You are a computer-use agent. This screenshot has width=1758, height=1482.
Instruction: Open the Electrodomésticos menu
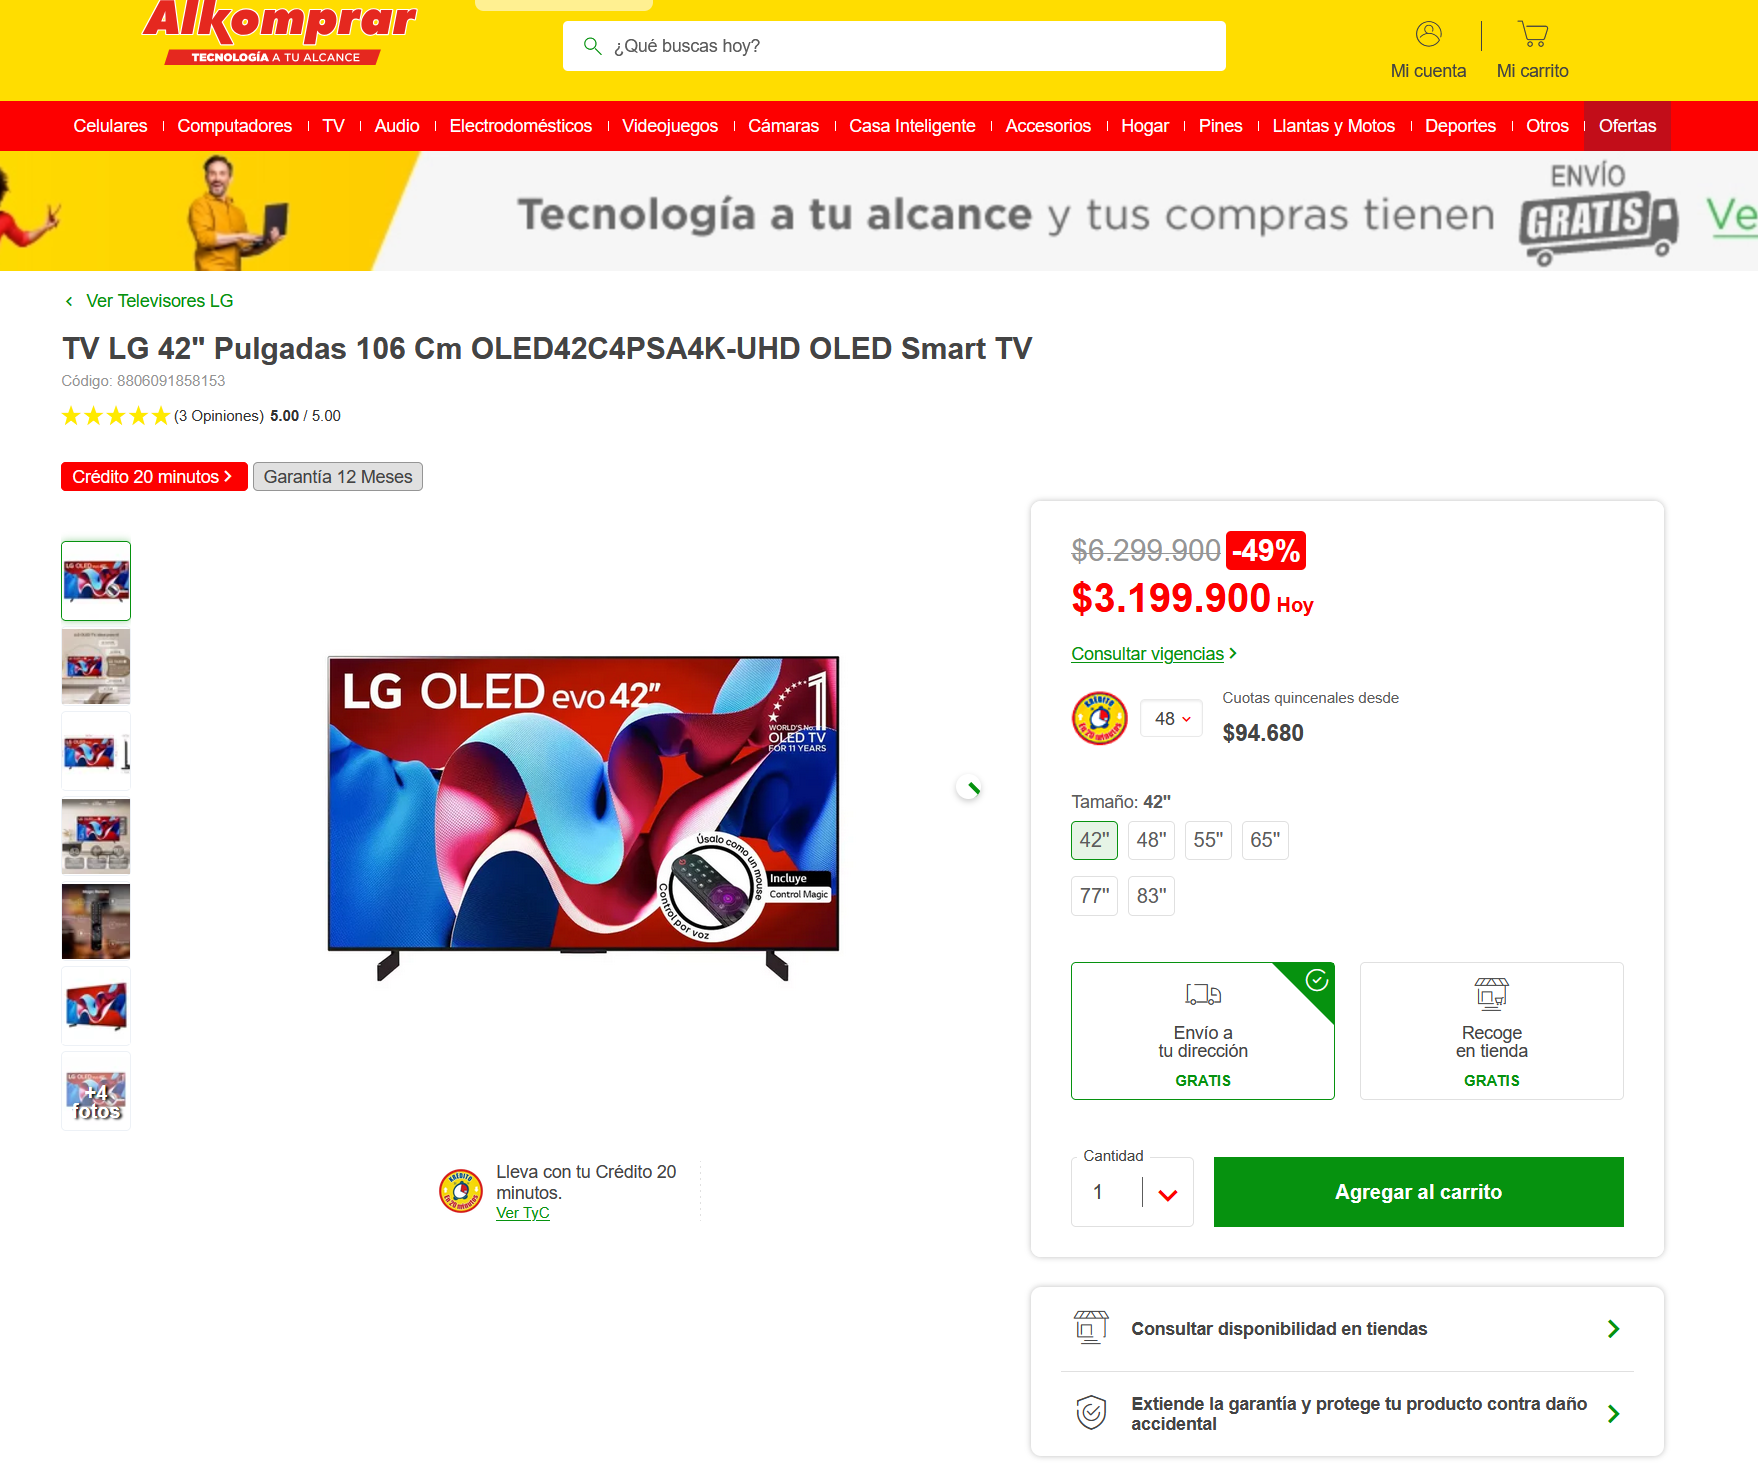coord(520,126)
